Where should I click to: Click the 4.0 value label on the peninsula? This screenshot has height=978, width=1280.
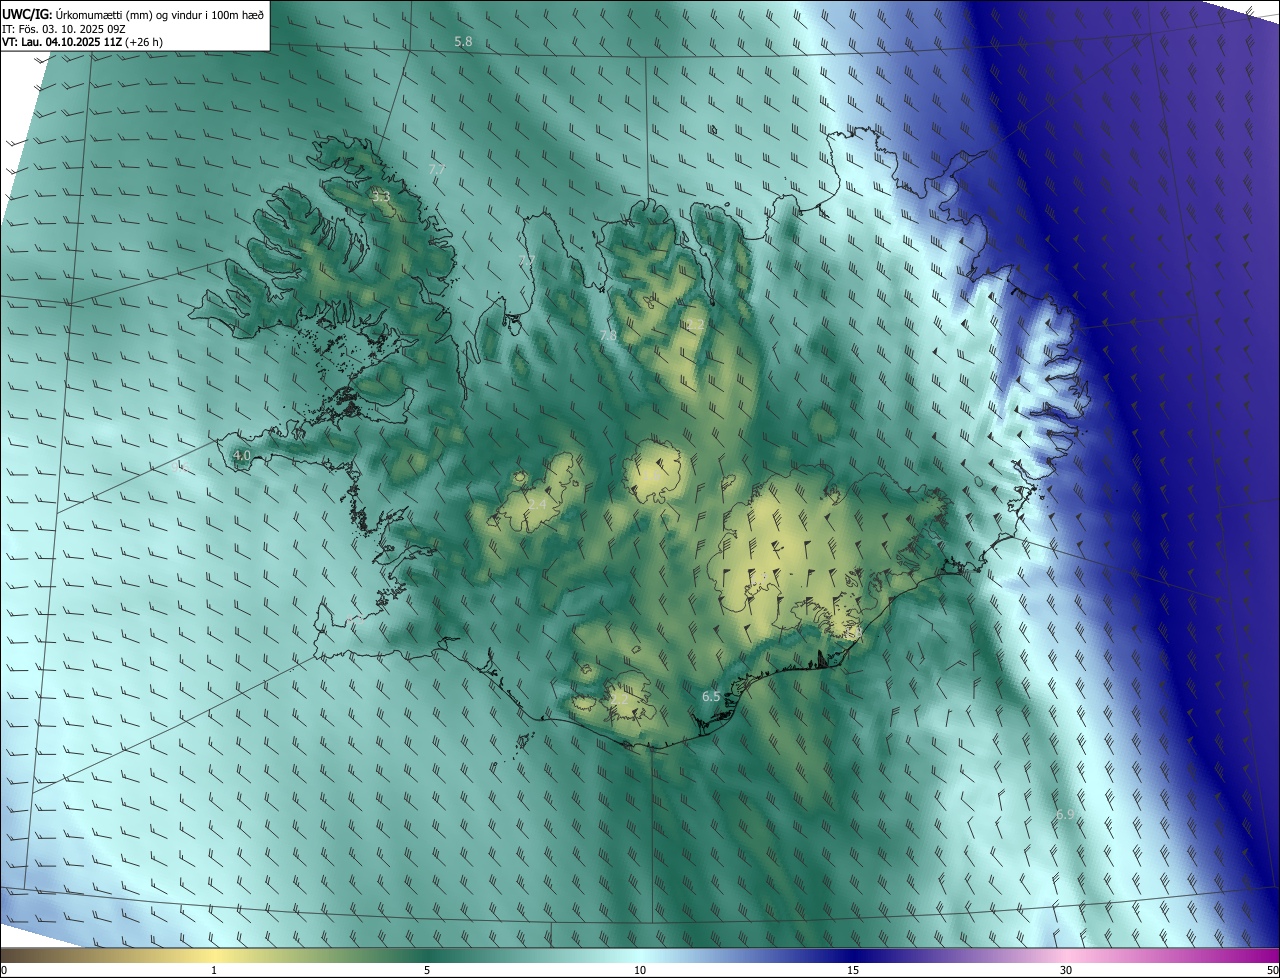point(241,456)
